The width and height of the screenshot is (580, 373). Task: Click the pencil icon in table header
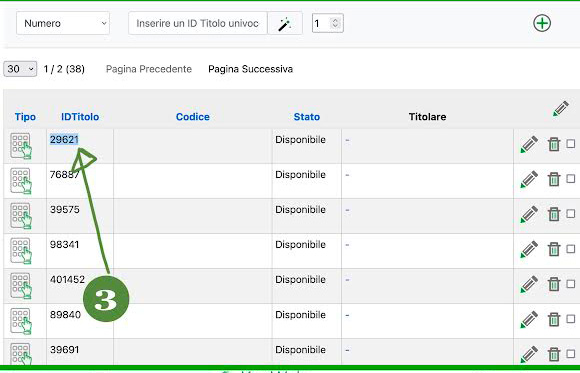[x=561, y=108]
